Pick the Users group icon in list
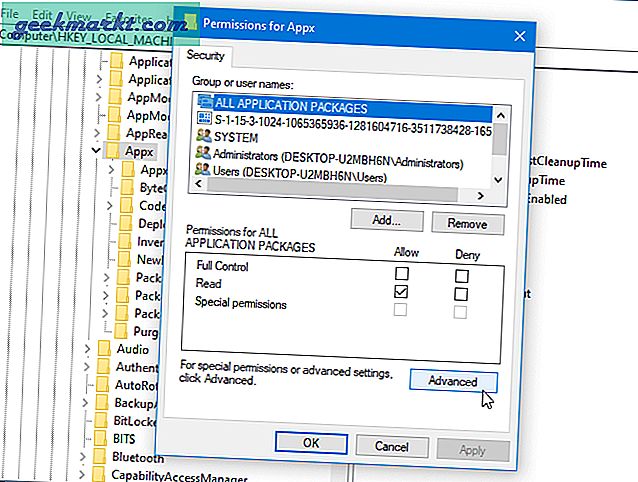 [x=204, y=178]
